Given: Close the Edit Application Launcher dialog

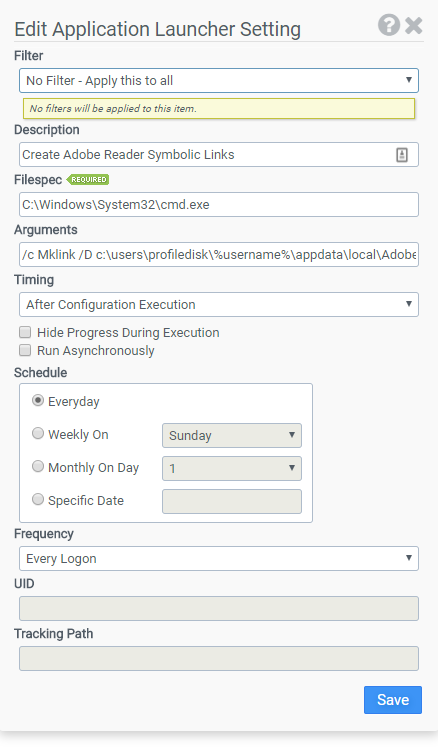Looking at the screenshot, I should pos(414,25).
